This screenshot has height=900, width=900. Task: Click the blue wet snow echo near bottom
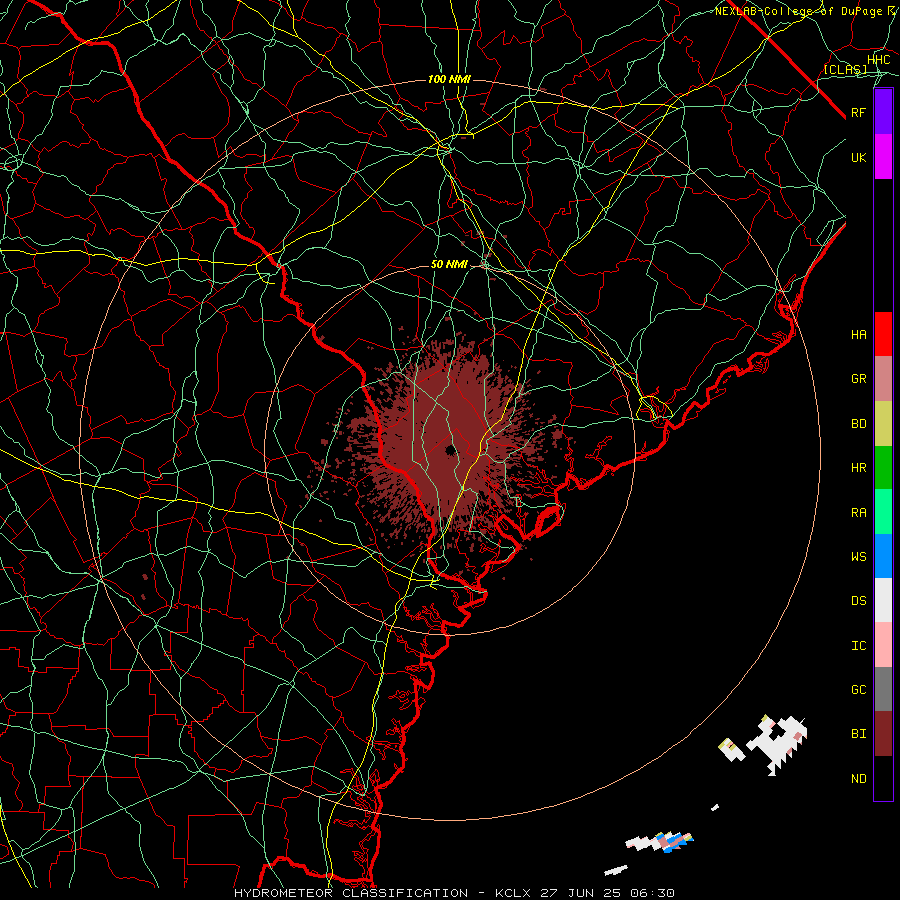[674, 840]
